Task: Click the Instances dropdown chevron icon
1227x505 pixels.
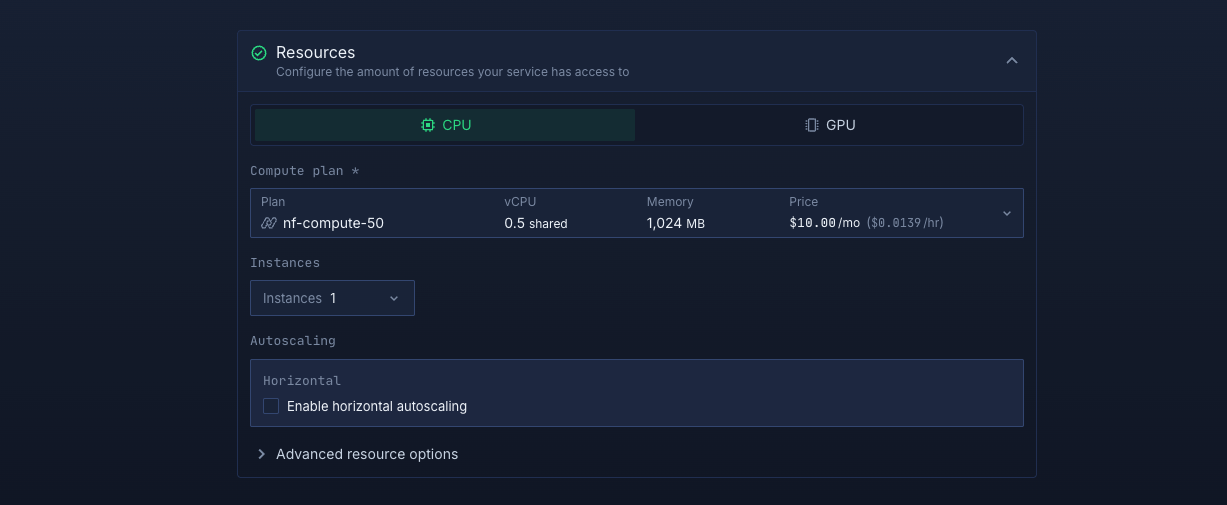Action: [x=394, y=298]
